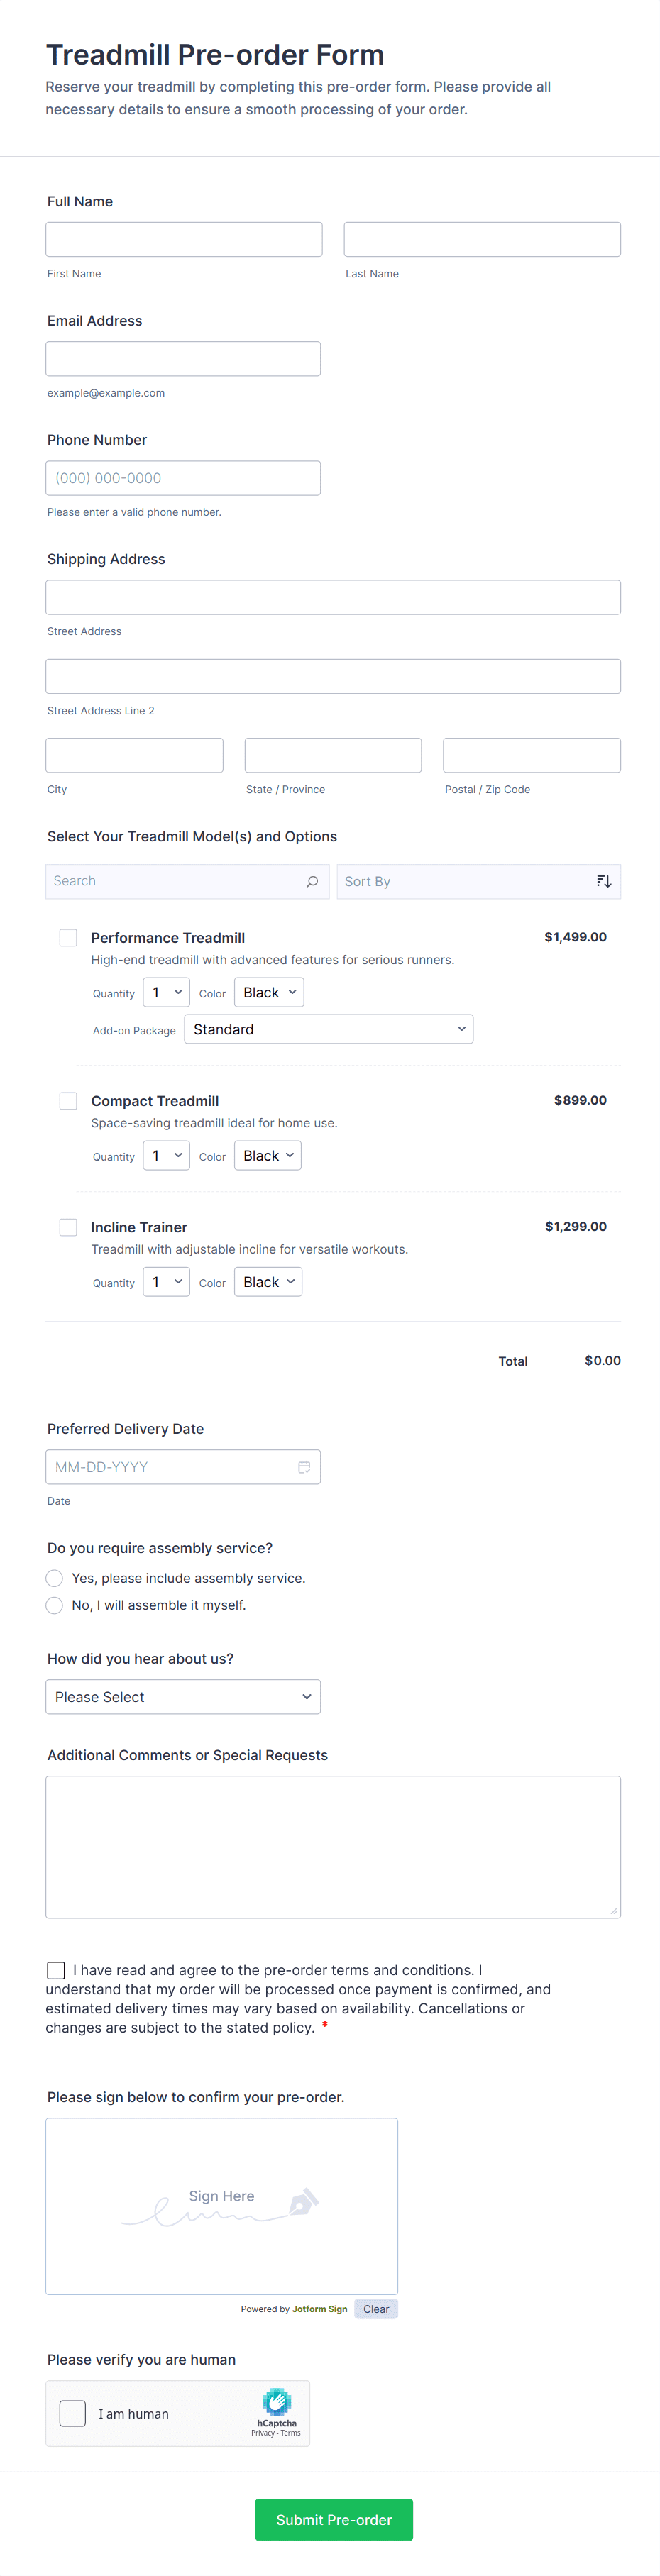This screenshot has width=660, height=2576.
Task: Check the Performance Treadmill checkbox
Action: click(68, 937)
